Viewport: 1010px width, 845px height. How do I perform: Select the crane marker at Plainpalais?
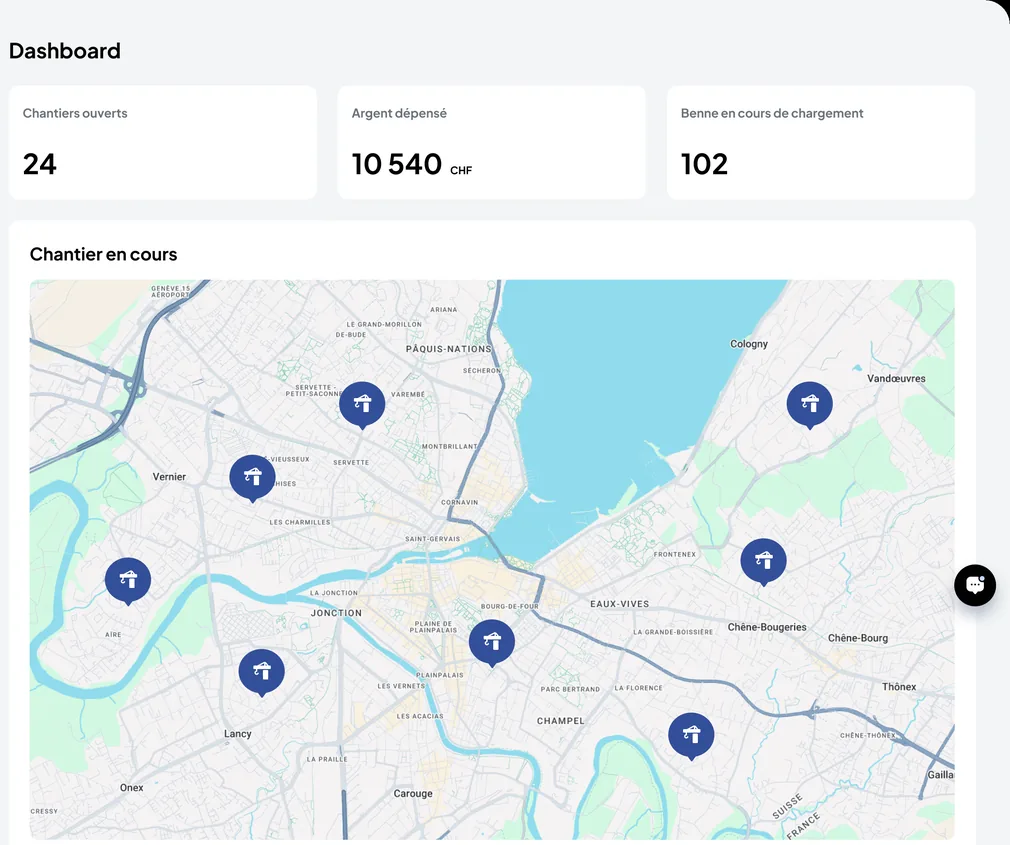pyautogui.click(x=491, y=643)
